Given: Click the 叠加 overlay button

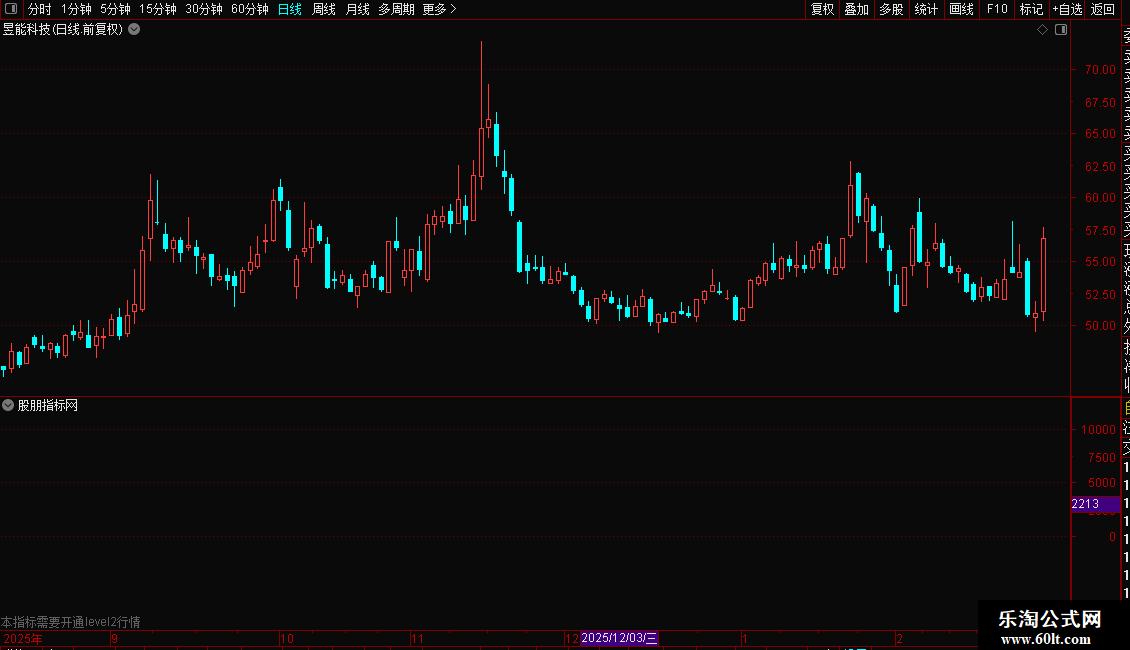Looking at the screenshot, I should tap(857, 9).
